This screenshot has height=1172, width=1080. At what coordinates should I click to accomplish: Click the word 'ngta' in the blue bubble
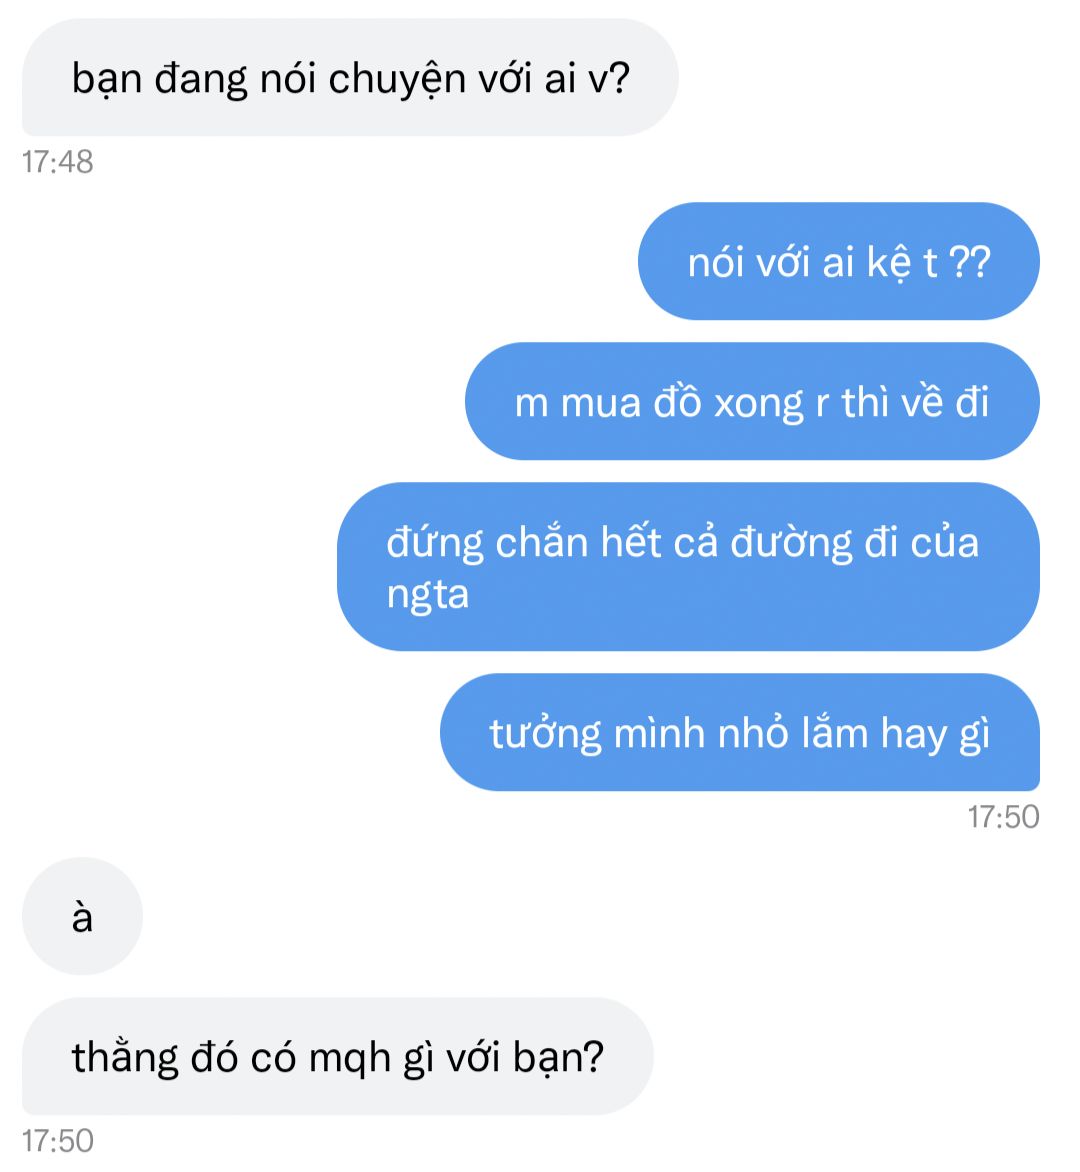pos(428,596)
